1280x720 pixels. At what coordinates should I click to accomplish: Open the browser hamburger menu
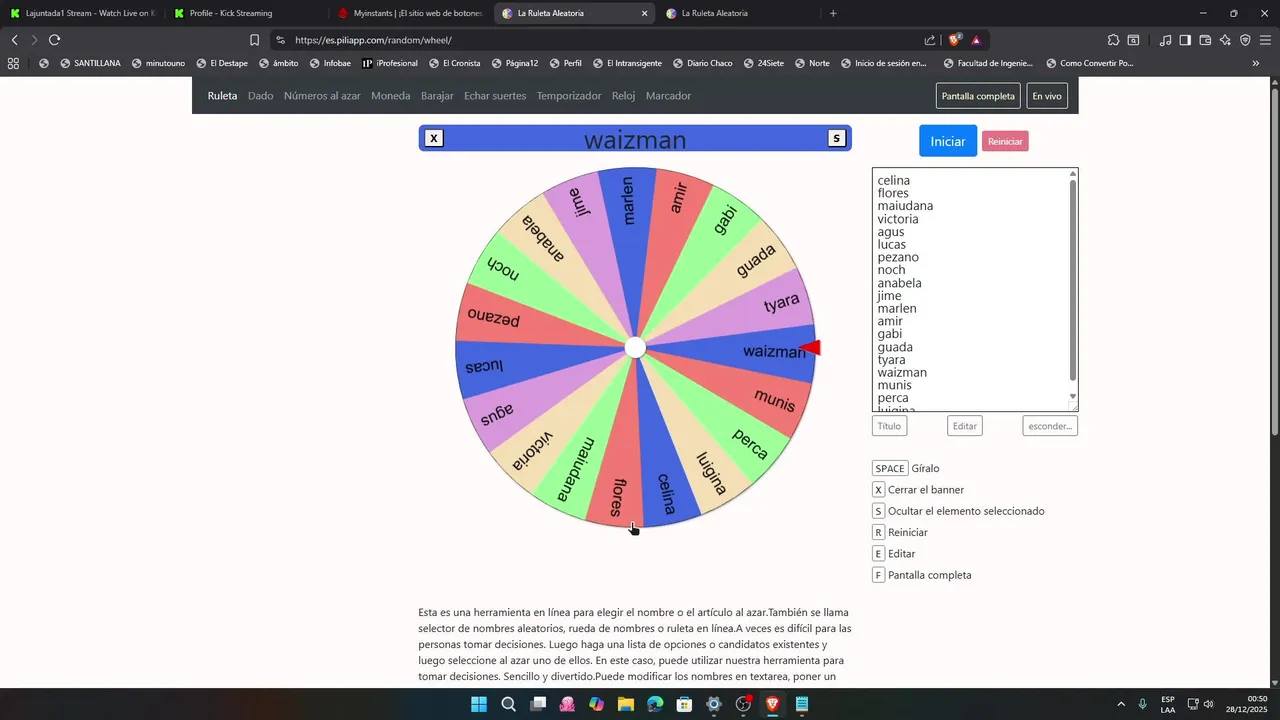1265,40
